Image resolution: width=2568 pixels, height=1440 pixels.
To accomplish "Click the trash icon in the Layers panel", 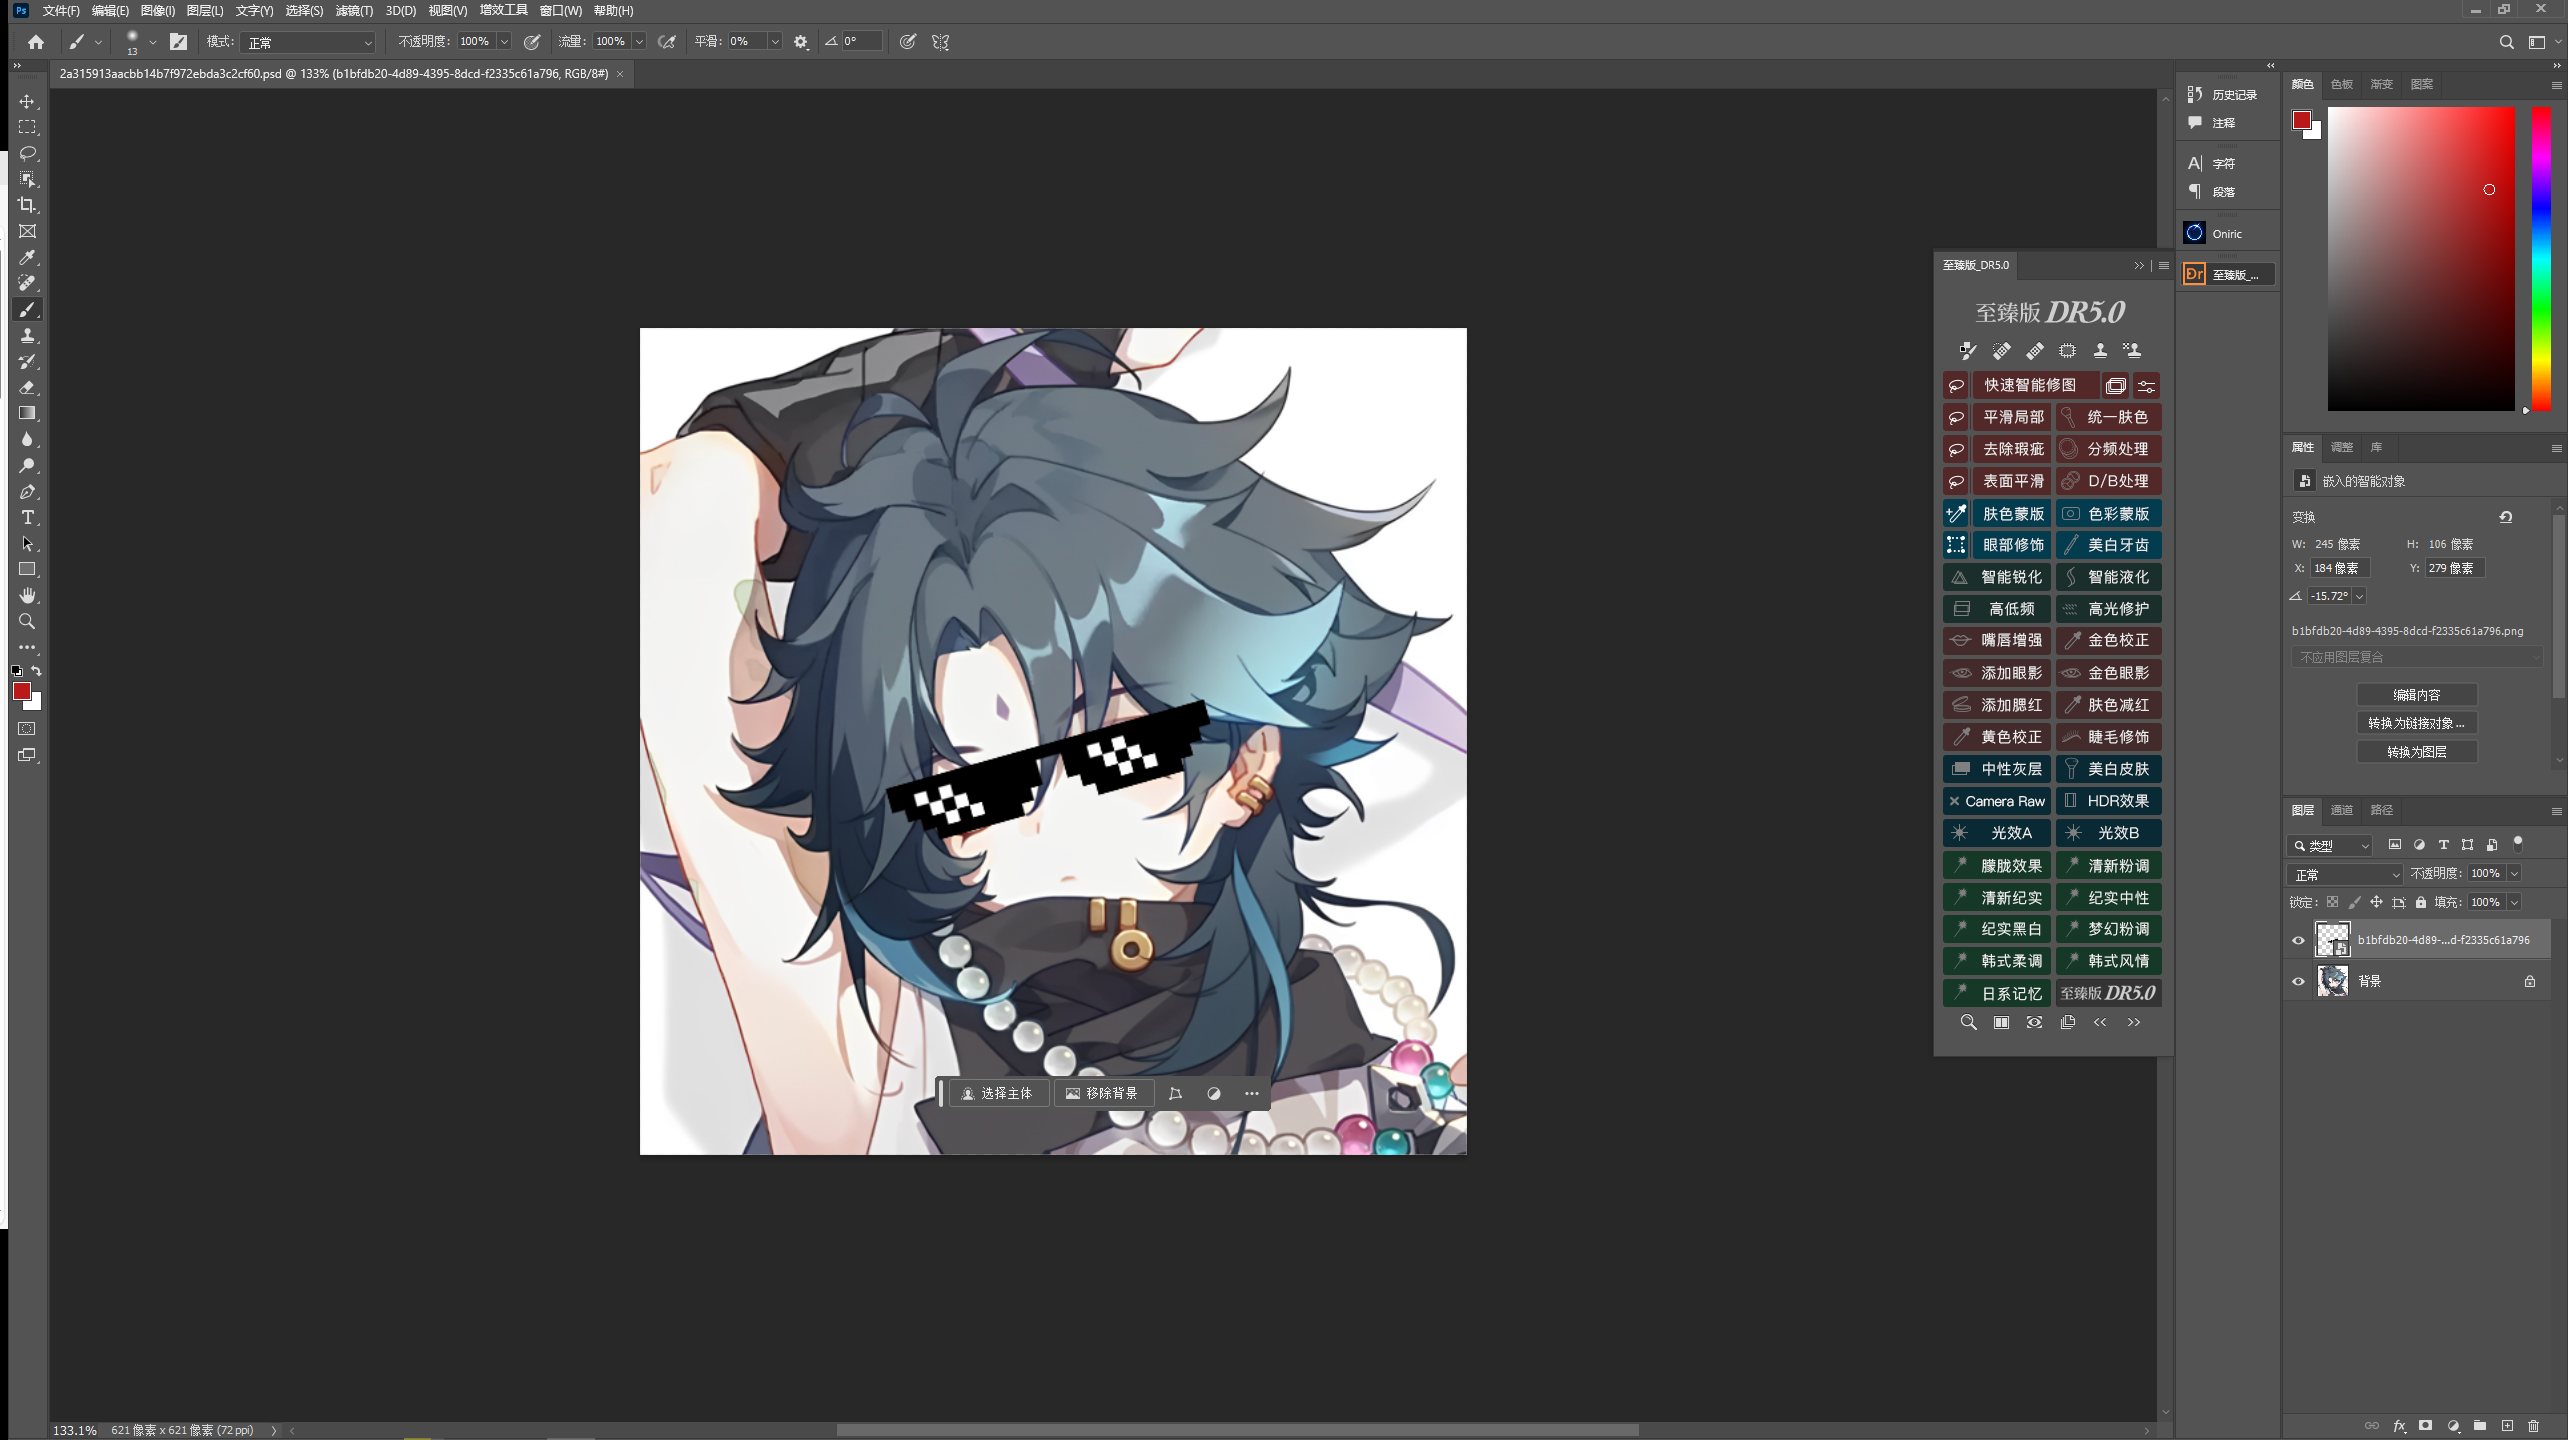I will click(2533, 1425).
